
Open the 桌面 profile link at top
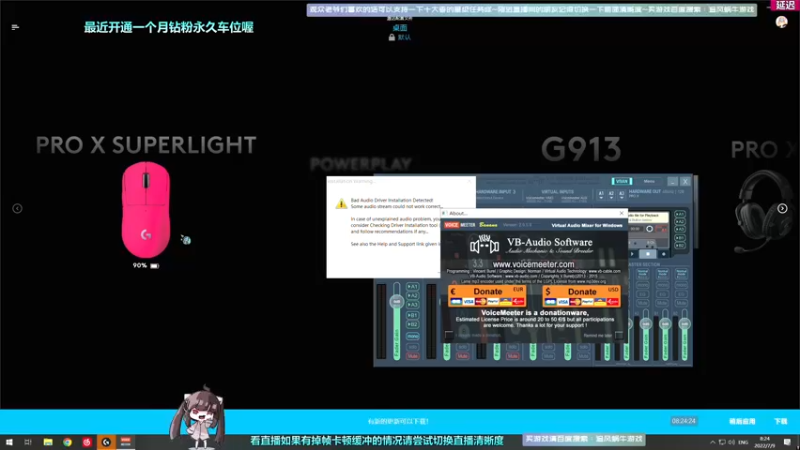(x=400, y=28)
